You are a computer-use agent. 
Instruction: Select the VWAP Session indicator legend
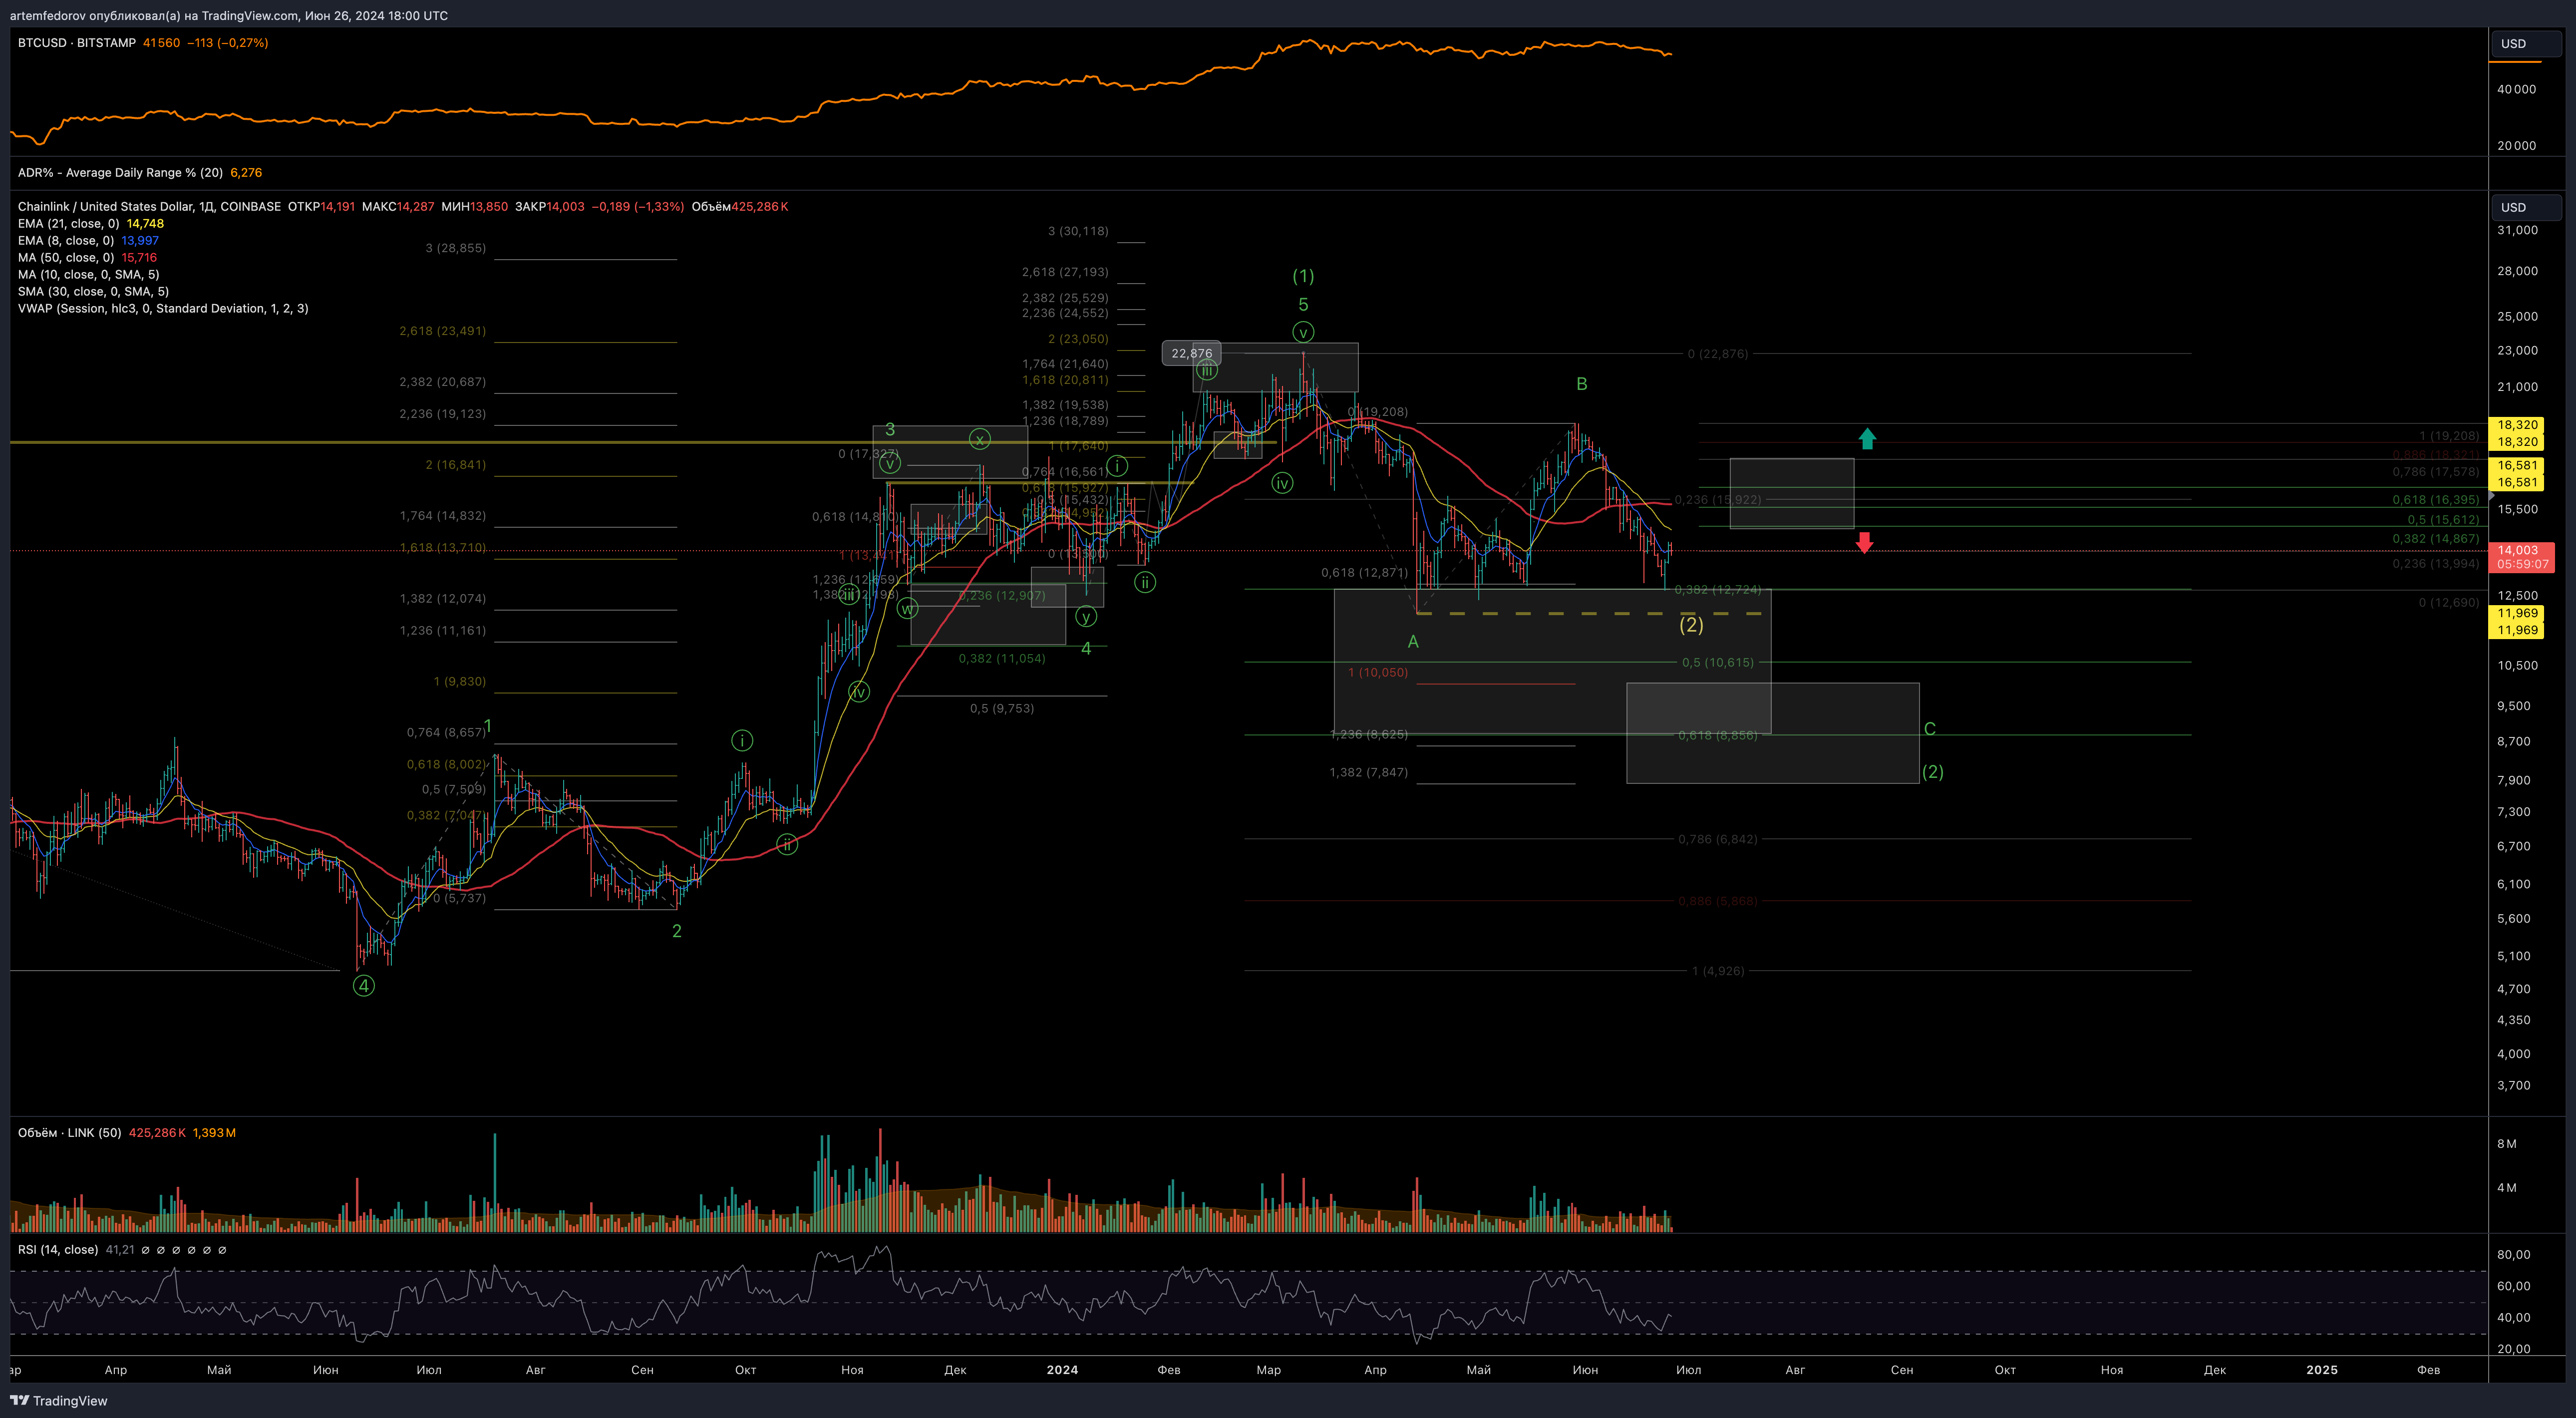click(163, 308)
